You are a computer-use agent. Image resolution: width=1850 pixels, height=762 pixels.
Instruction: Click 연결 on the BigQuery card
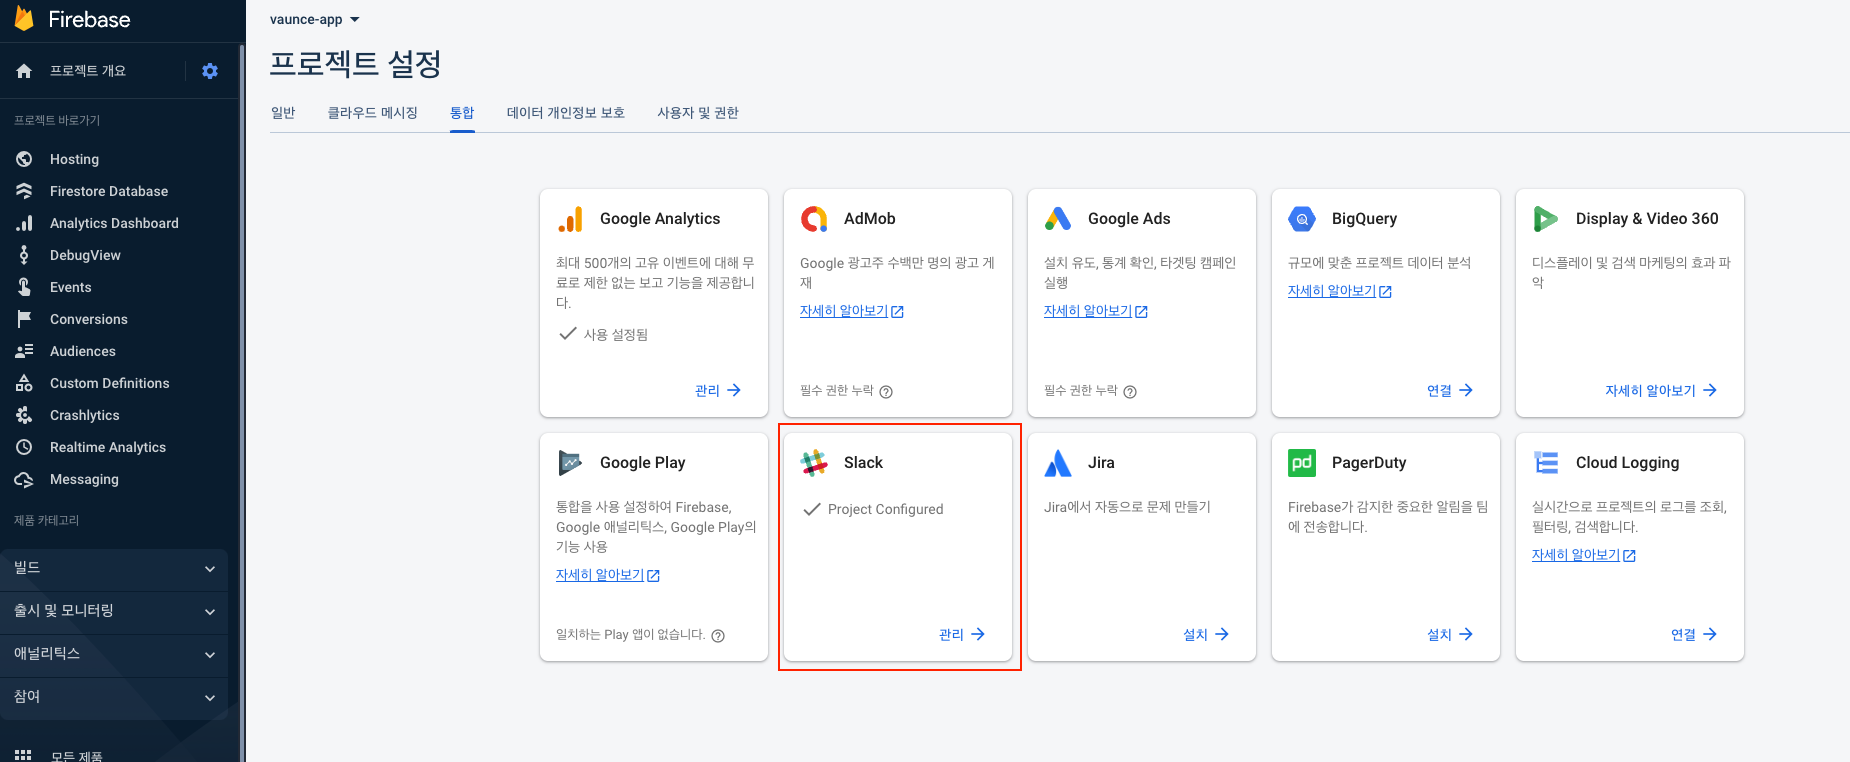pos(1450,390)
